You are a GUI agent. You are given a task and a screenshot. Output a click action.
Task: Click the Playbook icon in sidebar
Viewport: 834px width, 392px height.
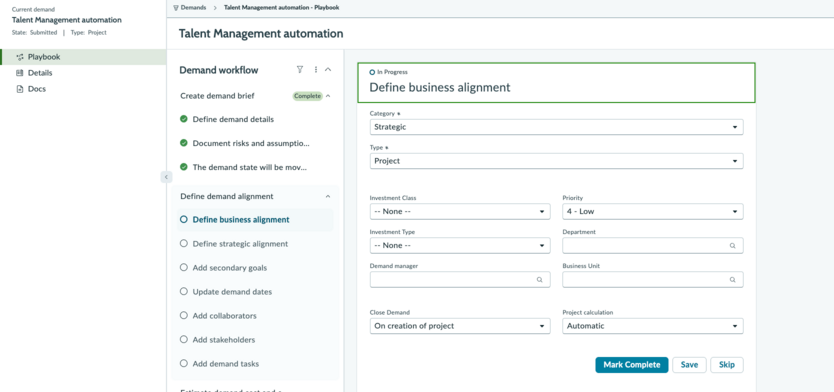click(20, 57)
